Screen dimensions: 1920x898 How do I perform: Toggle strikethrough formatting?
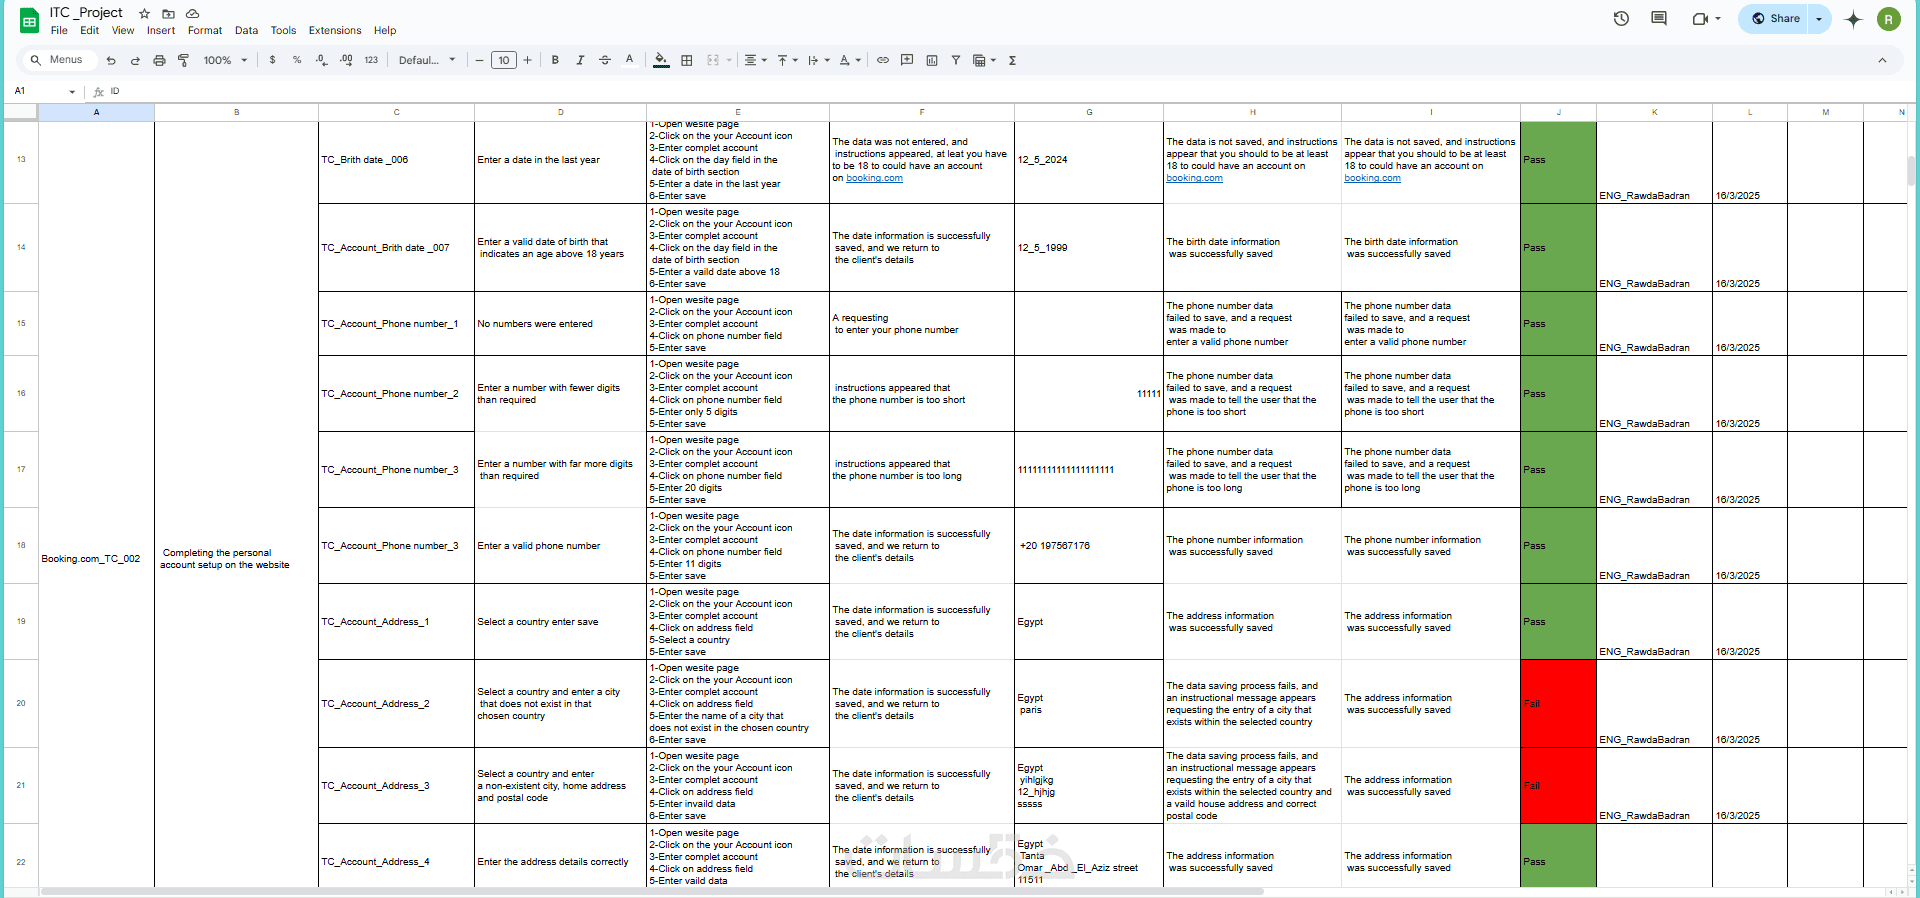point(605,61)
